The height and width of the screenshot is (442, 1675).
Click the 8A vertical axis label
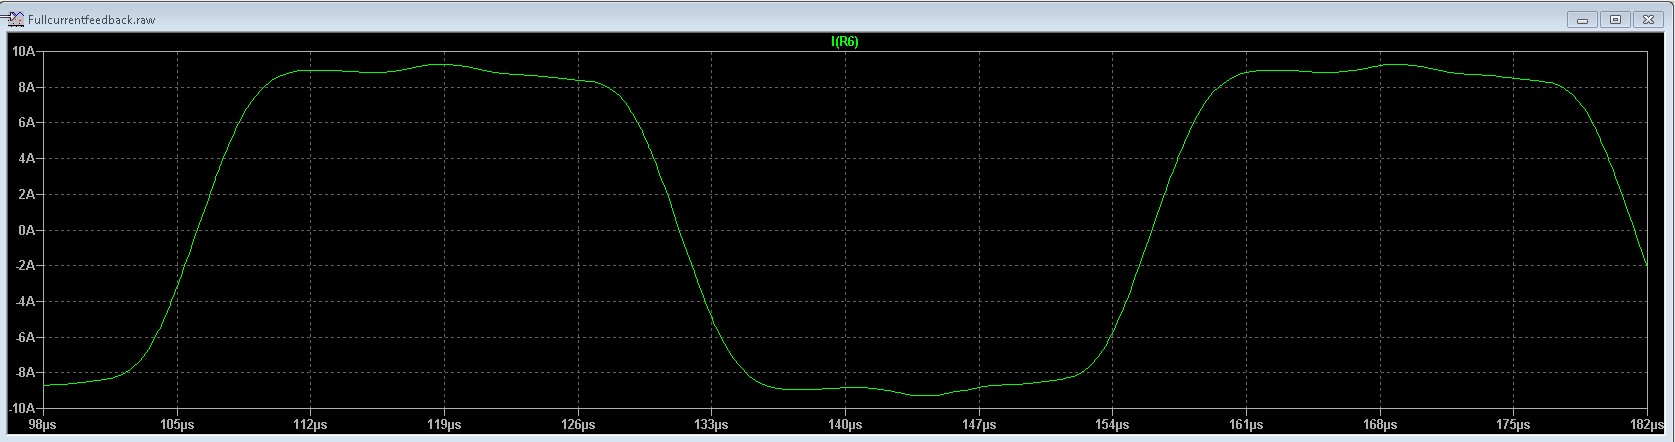(x=28, y=87)
